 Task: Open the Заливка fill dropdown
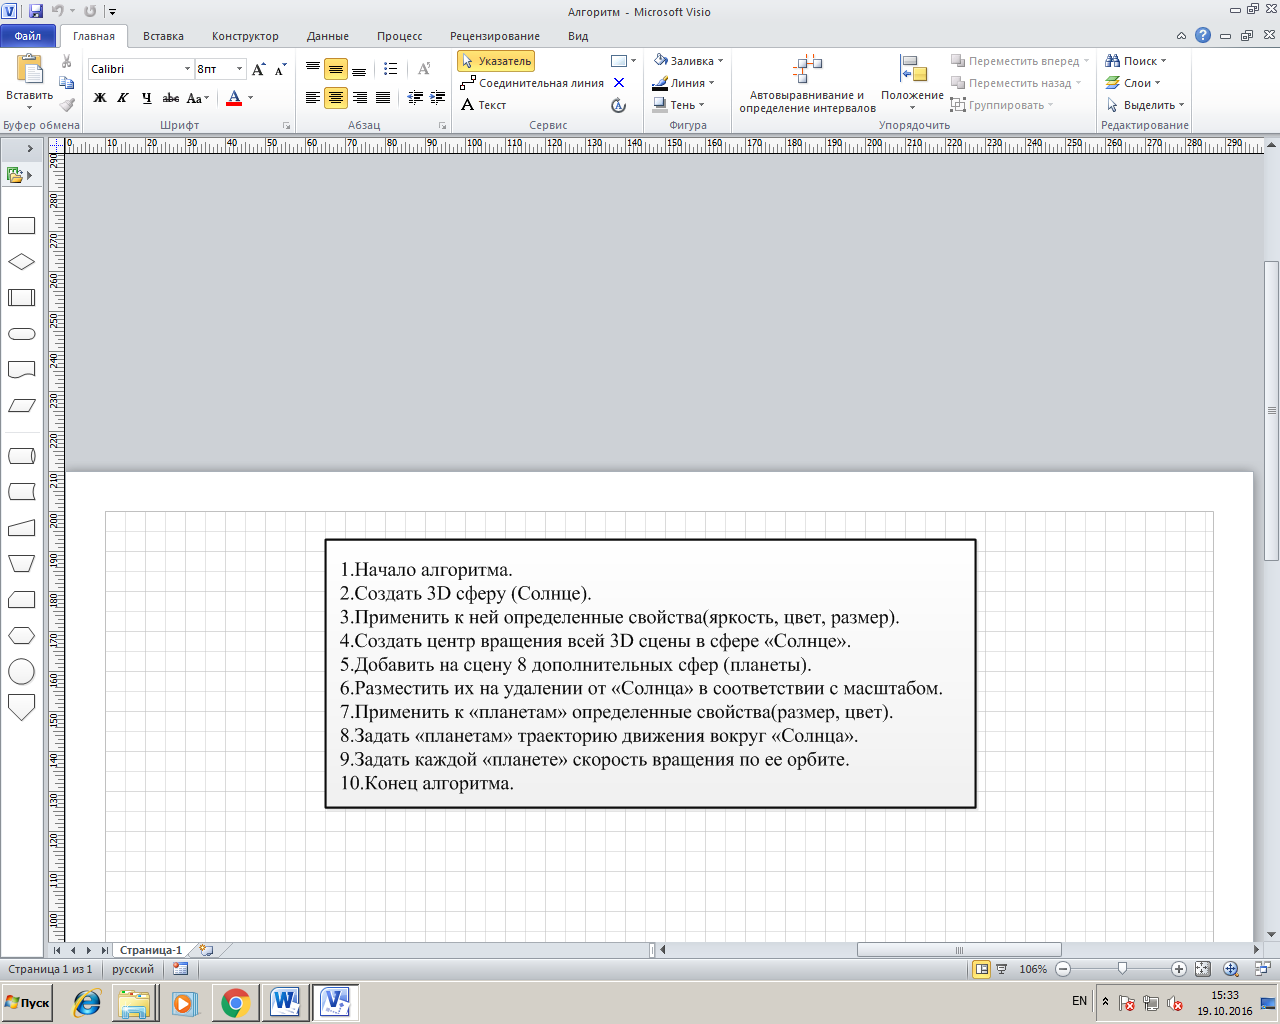tap(688, 61)
